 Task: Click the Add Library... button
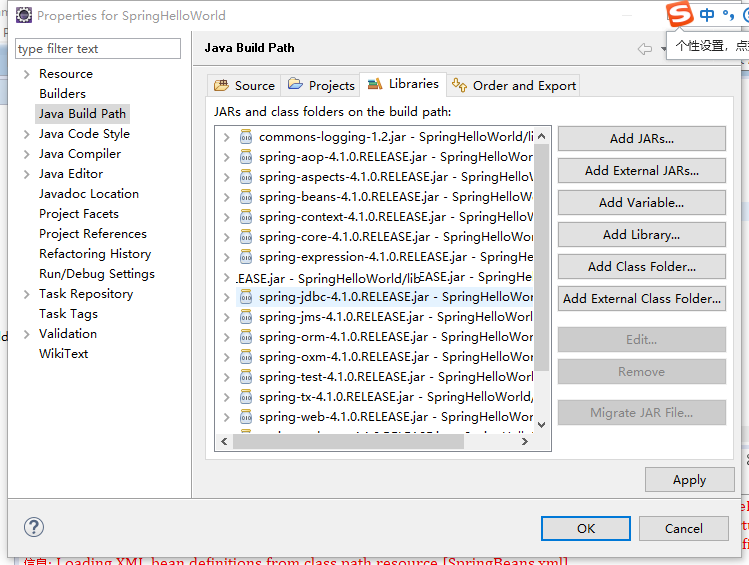pyautogui.click(x=642, y=235)
